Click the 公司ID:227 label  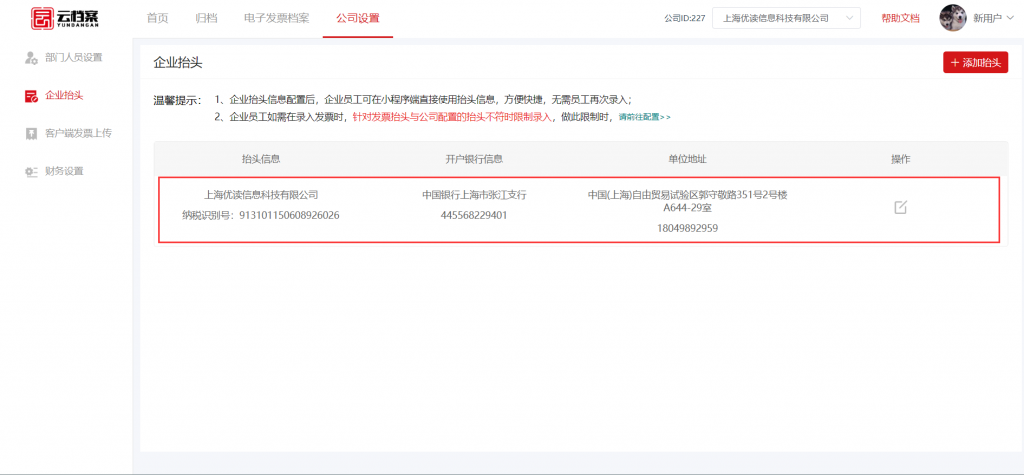[684, 18]
